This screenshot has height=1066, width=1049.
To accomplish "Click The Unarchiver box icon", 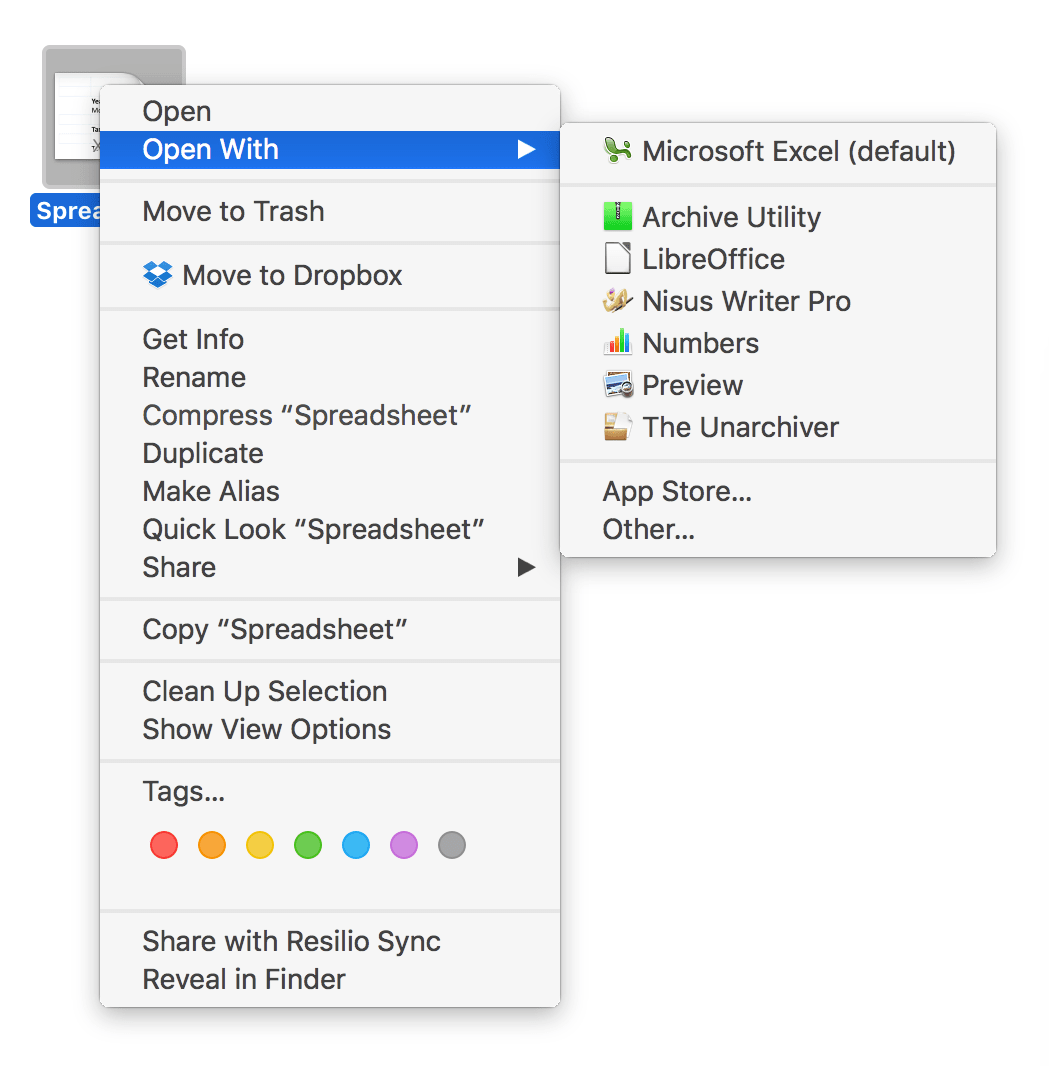I will point(617,427).
